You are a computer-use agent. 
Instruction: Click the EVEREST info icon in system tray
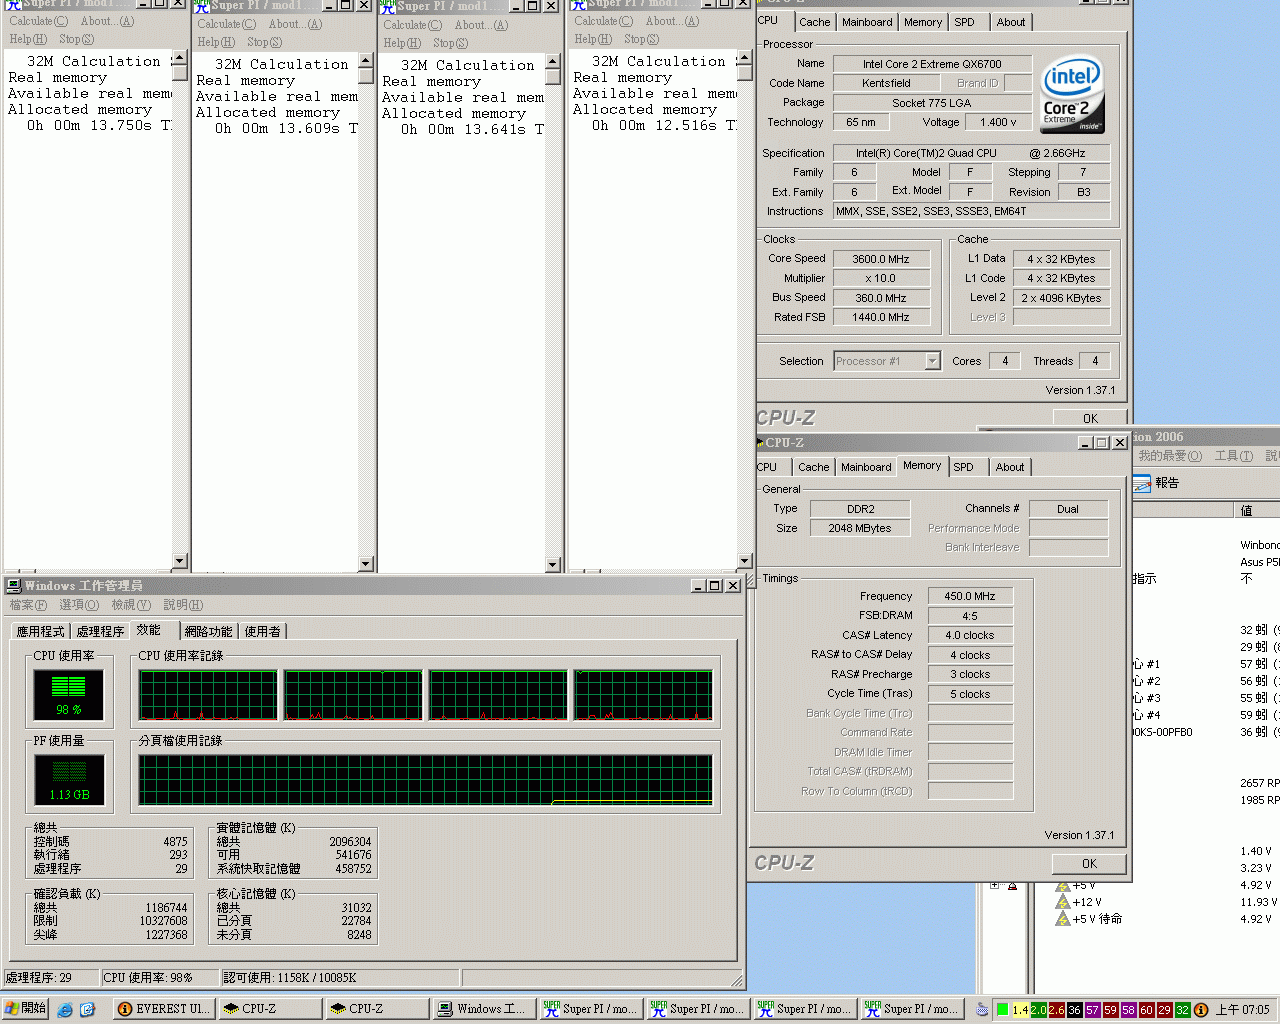1201,1010
